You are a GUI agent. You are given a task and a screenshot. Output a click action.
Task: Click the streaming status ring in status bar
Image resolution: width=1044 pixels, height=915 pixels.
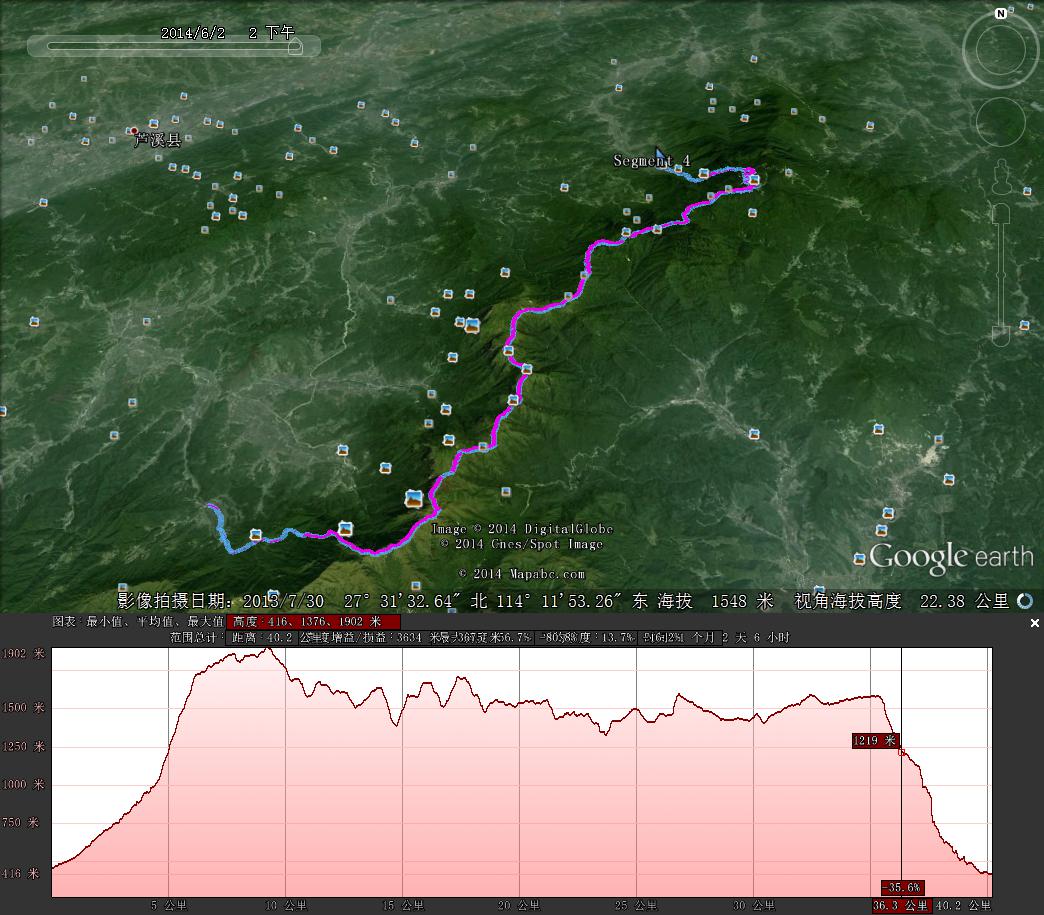click(1025, 601)
